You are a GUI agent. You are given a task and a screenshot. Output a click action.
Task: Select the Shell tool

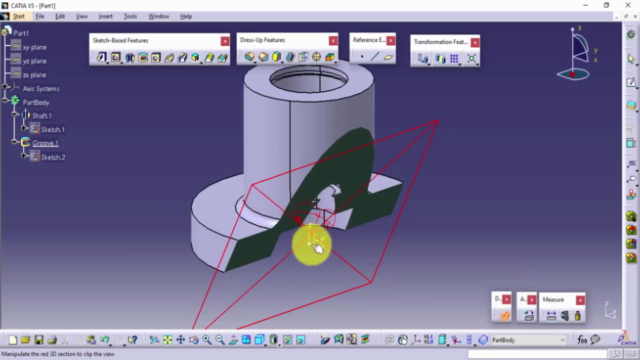(290, 57)
